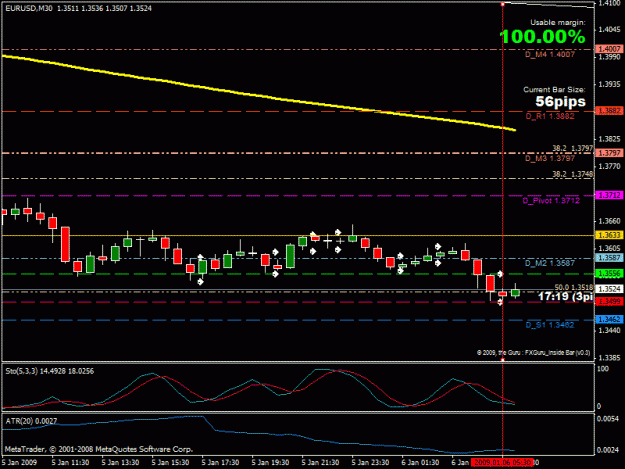Click the yellow moving average line
The height and width of the screenshot is (469, 625).
pos(259,97)
